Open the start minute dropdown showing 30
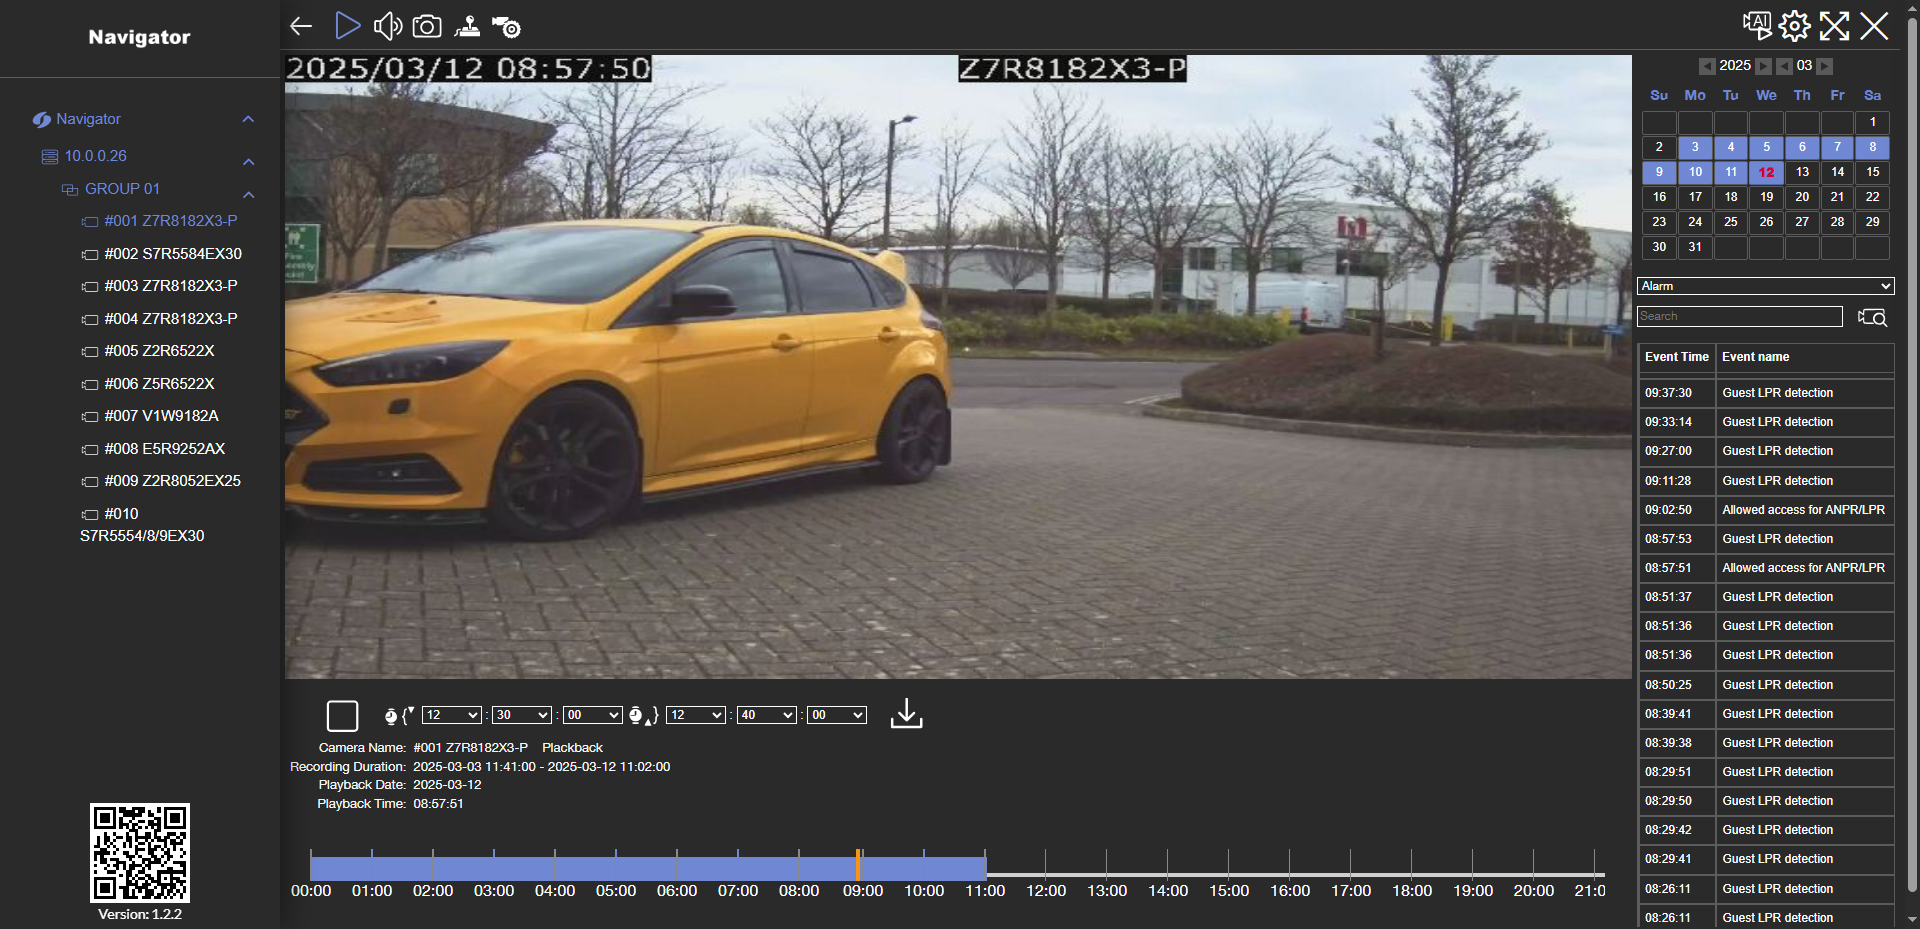The height and width of the screenshot is (929, 1920). point(522,715)
